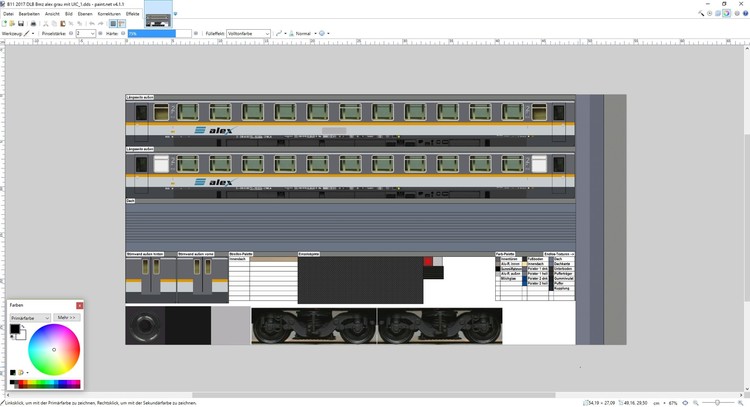Open the image list dropdown arrow
The height and width of the screenshot is (407, 750).
(176, 14)
